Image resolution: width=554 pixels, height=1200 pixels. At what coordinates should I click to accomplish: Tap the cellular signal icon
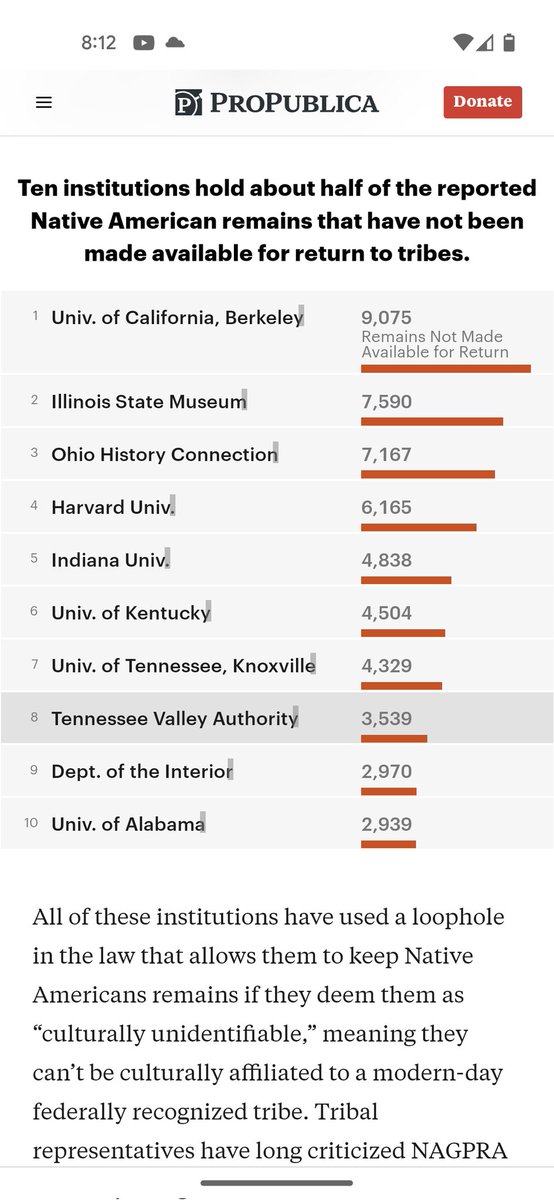pos(485,43)
